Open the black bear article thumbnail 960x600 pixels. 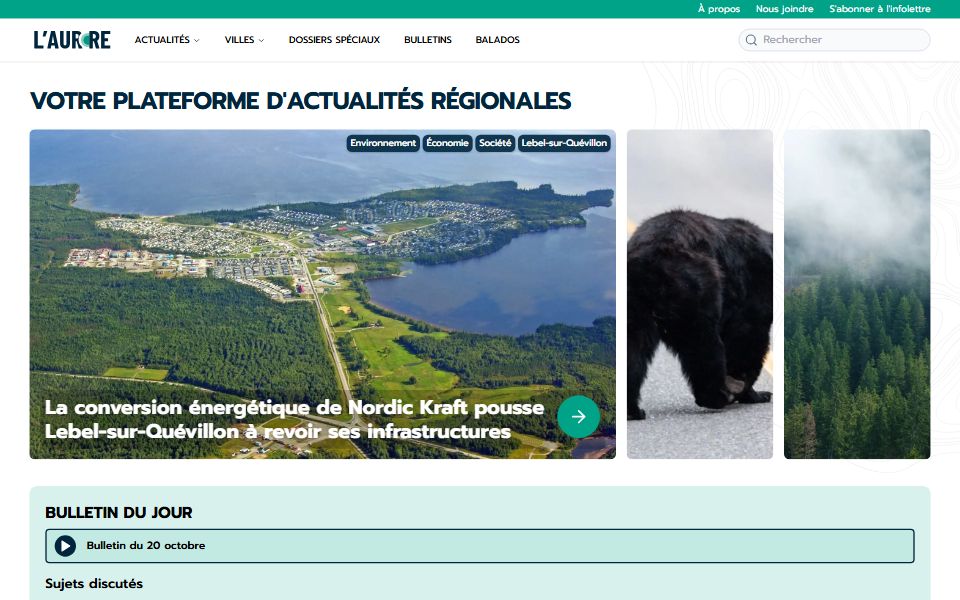pos(700,294)
